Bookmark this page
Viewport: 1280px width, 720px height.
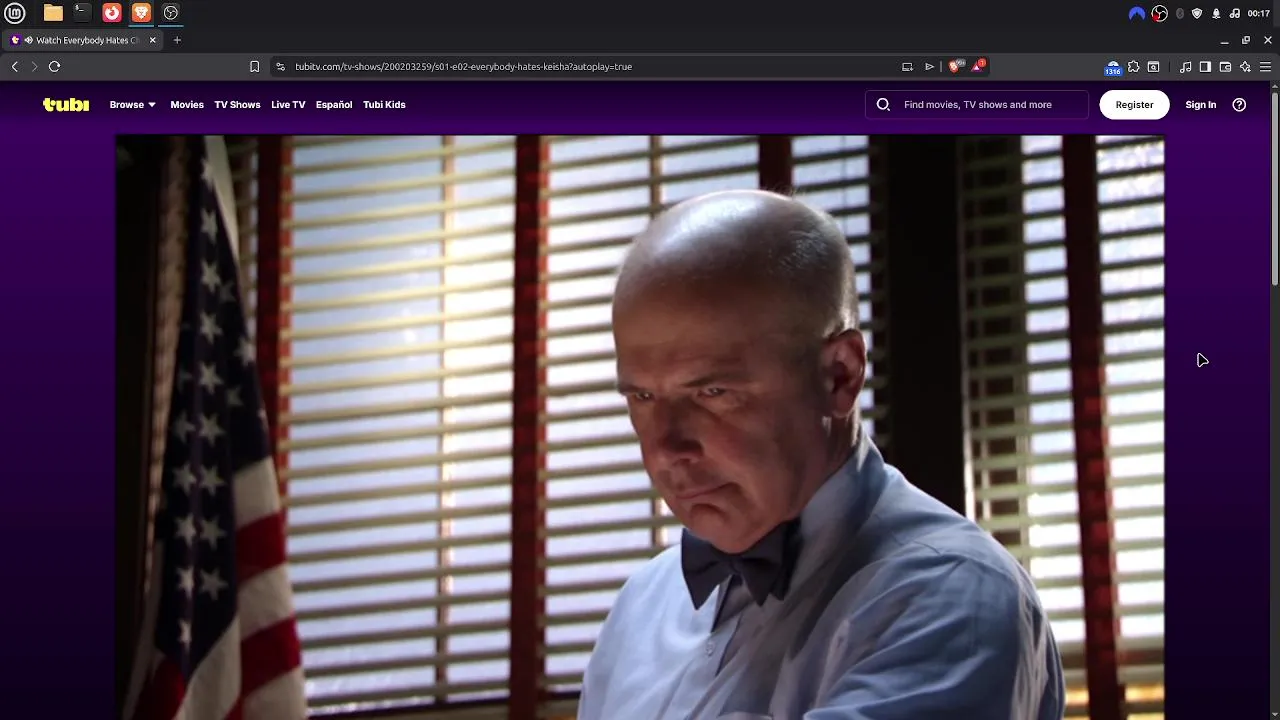[x=254, y=66]
